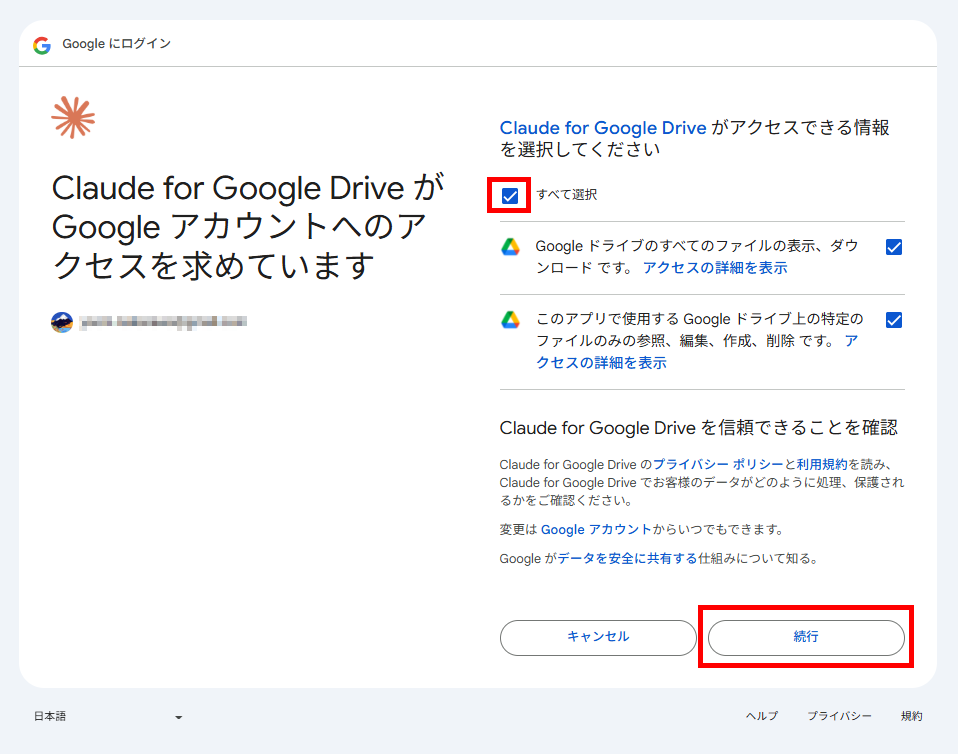Click the account avatar picture
This screenshot has width=958, height=754.
62,322
